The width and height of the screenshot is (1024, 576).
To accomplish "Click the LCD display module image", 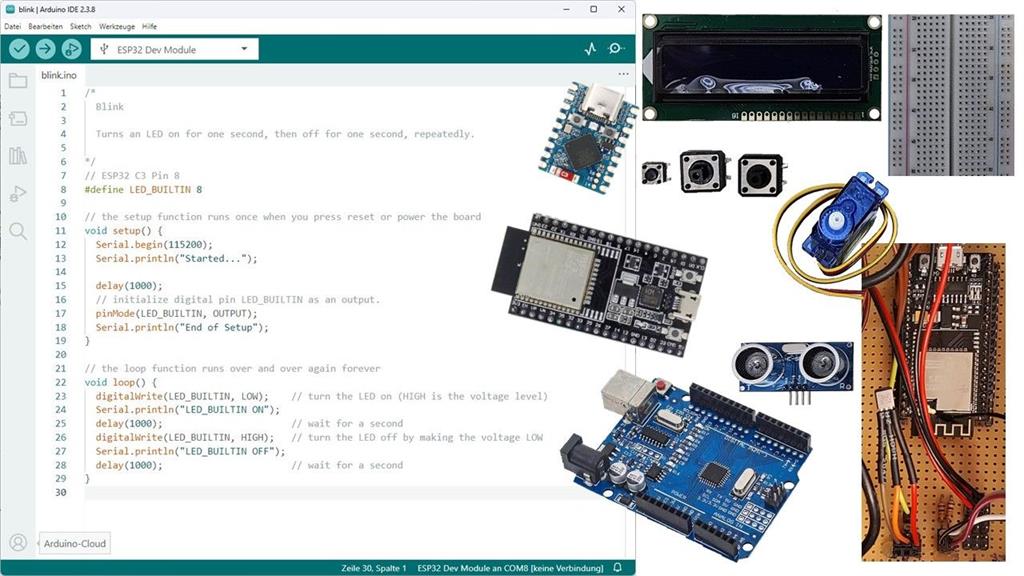I will (x=761, y=68).
